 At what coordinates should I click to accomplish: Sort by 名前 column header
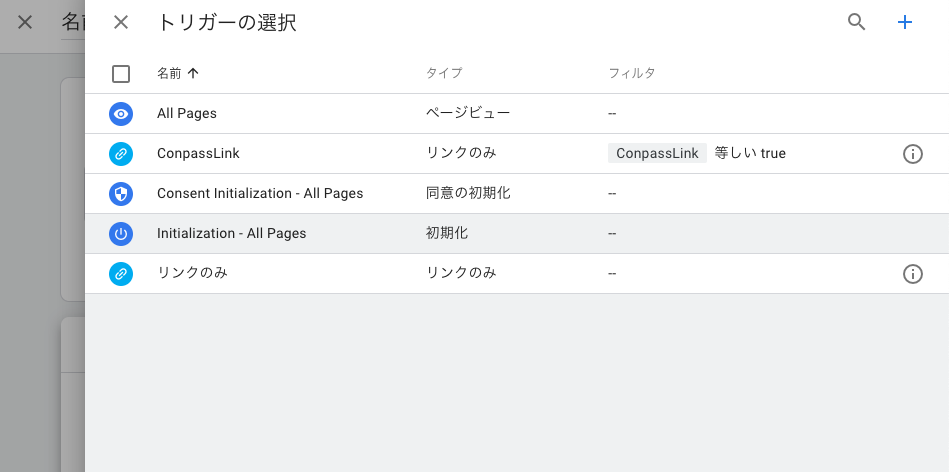click(x=169, y=74)
